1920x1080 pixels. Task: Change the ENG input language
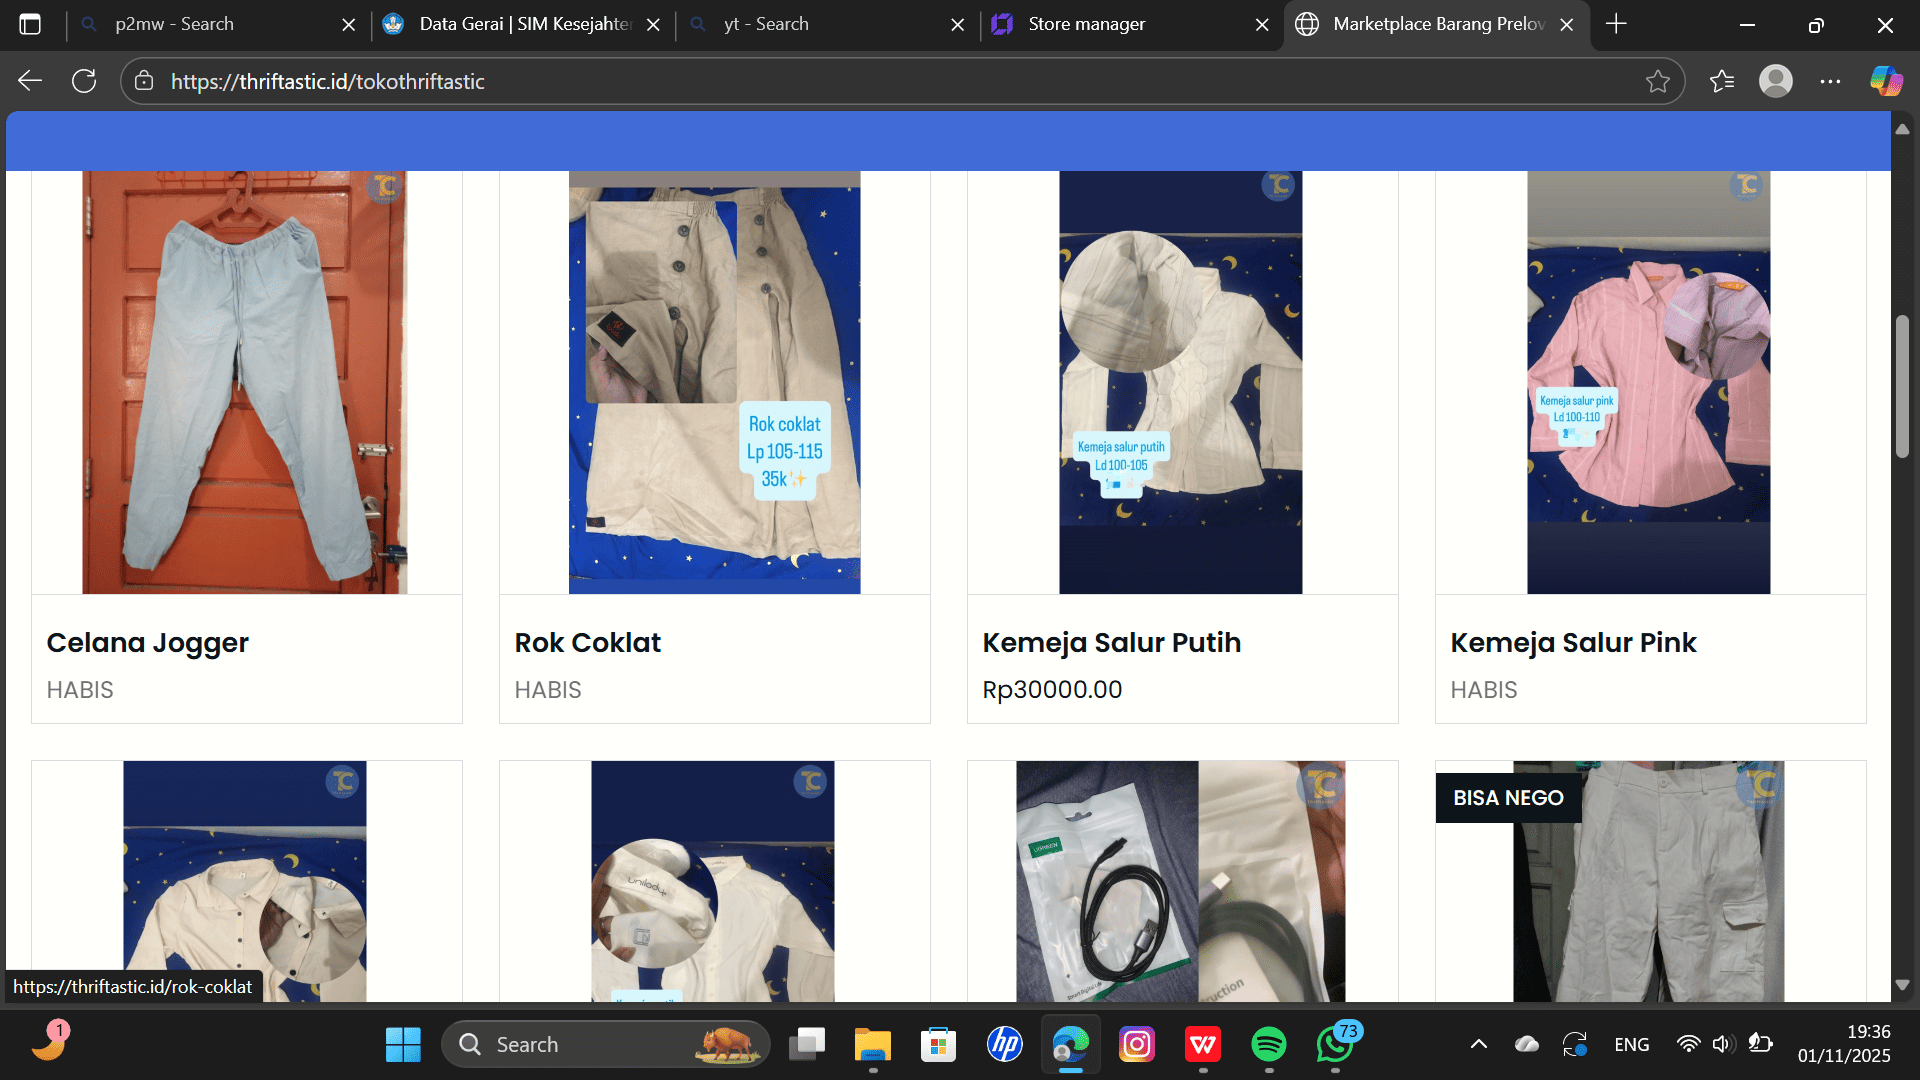[x=1632, y=1045]
